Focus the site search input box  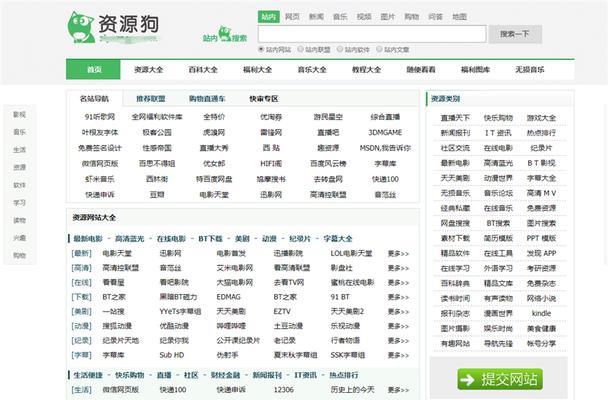point(372,34)
